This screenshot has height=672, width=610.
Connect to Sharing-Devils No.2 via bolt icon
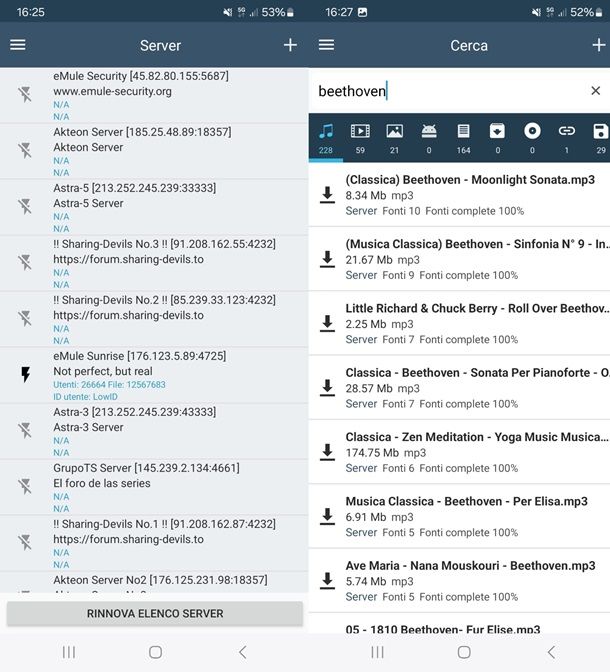[25, 318]
